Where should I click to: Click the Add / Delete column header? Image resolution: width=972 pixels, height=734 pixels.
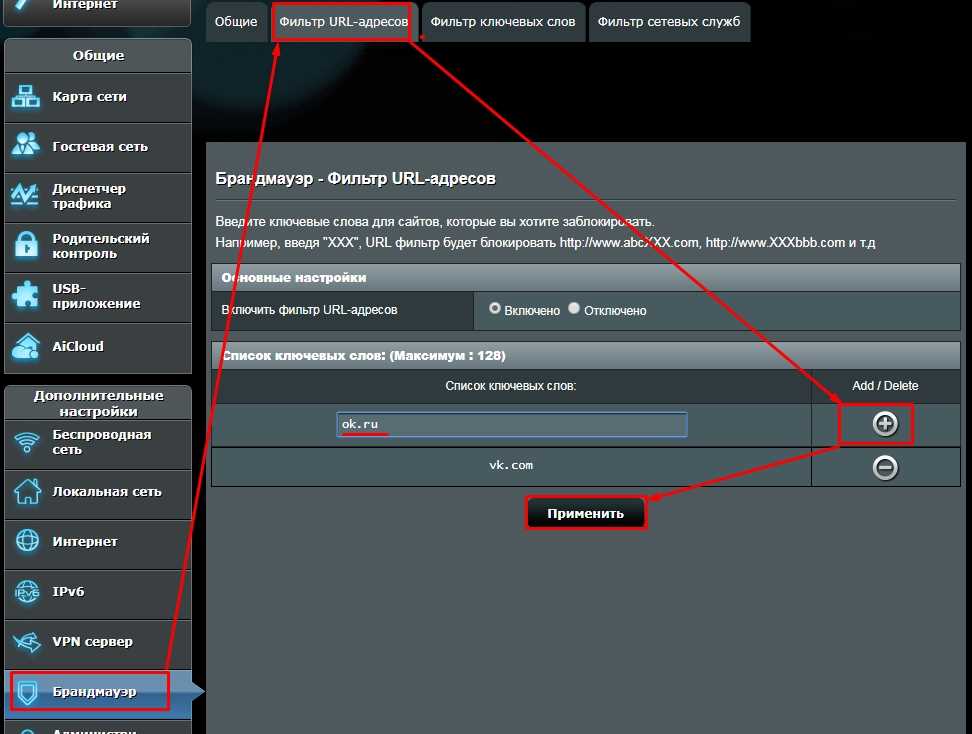tap(885, 386)
